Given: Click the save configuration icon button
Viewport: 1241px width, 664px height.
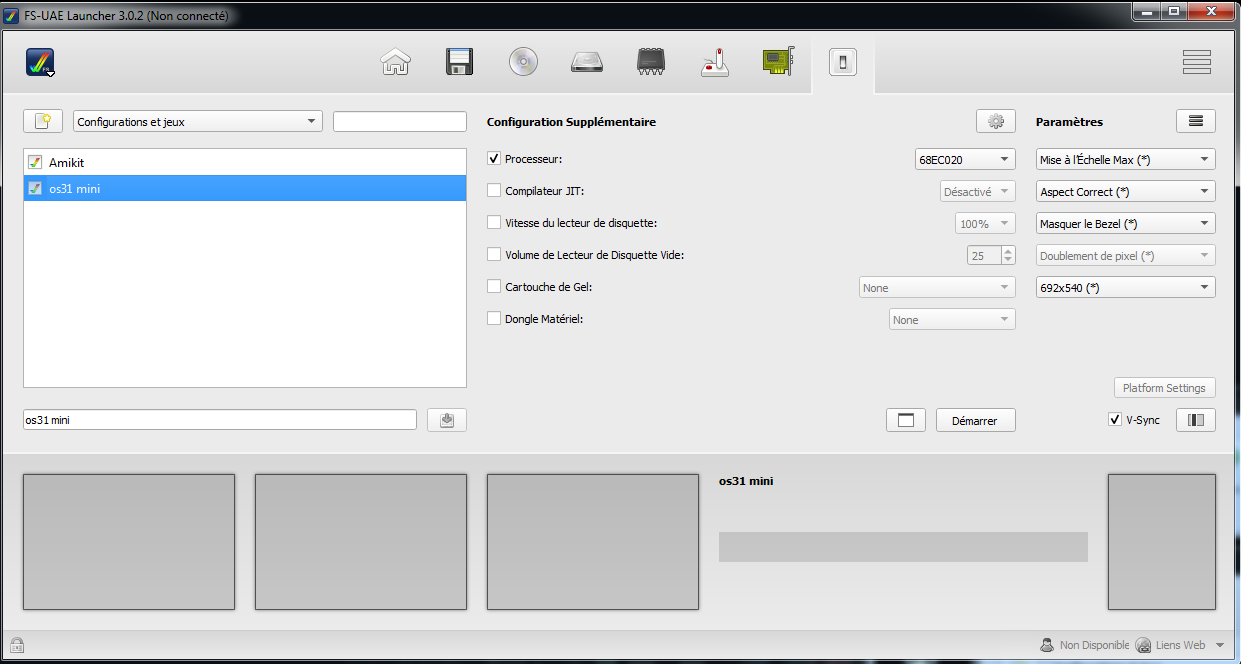Looking at the screenshot, I should (447, 420).
